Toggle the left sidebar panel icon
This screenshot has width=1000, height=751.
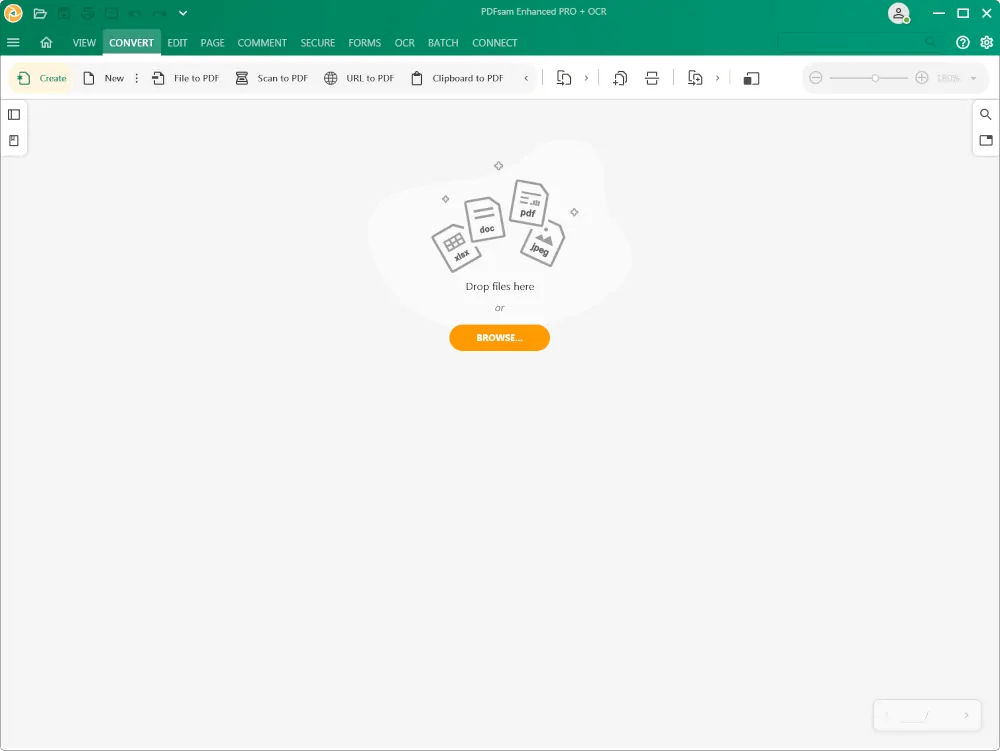click(x=14, y=115)
